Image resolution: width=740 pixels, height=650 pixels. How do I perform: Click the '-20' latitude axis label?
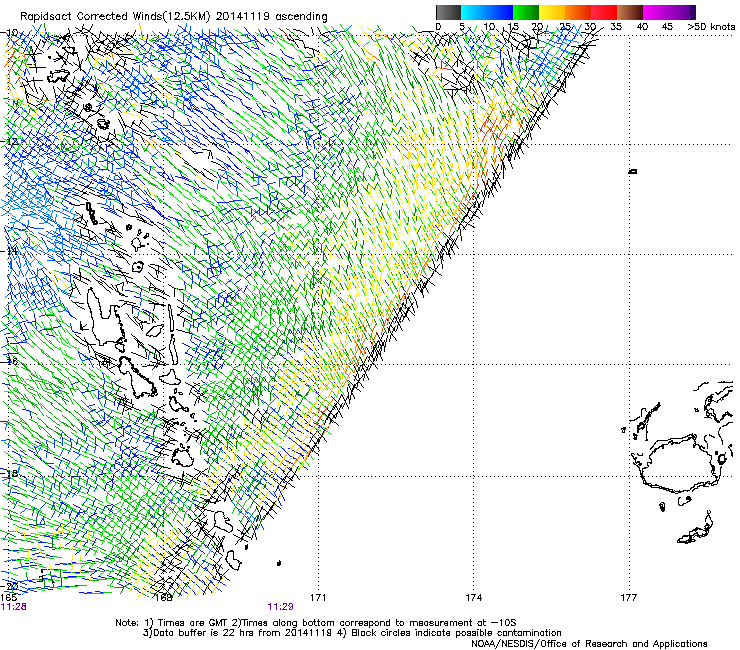coord(9,586)
